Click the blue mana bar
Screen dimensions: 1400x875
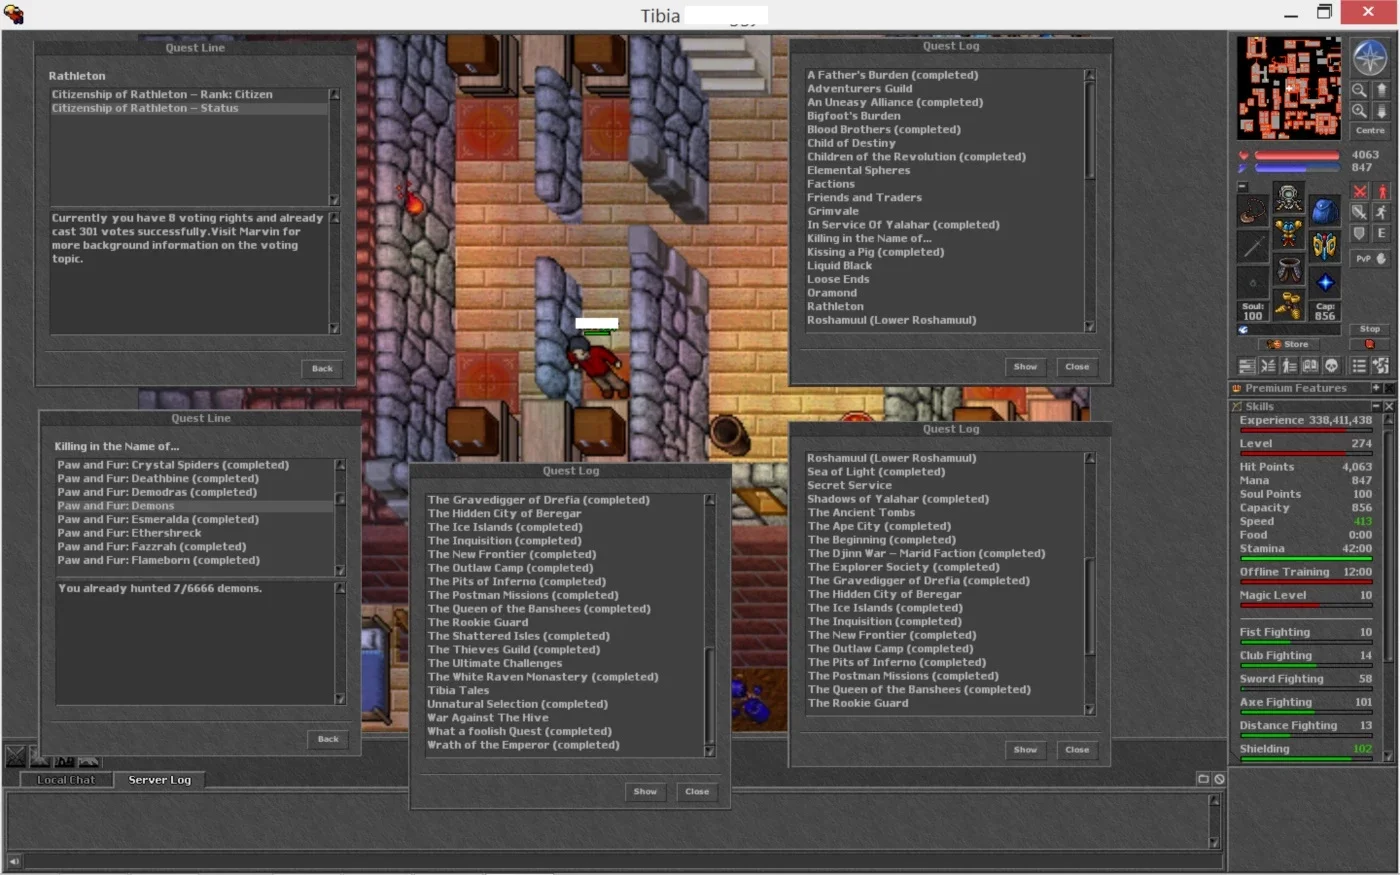(1297, 168)
